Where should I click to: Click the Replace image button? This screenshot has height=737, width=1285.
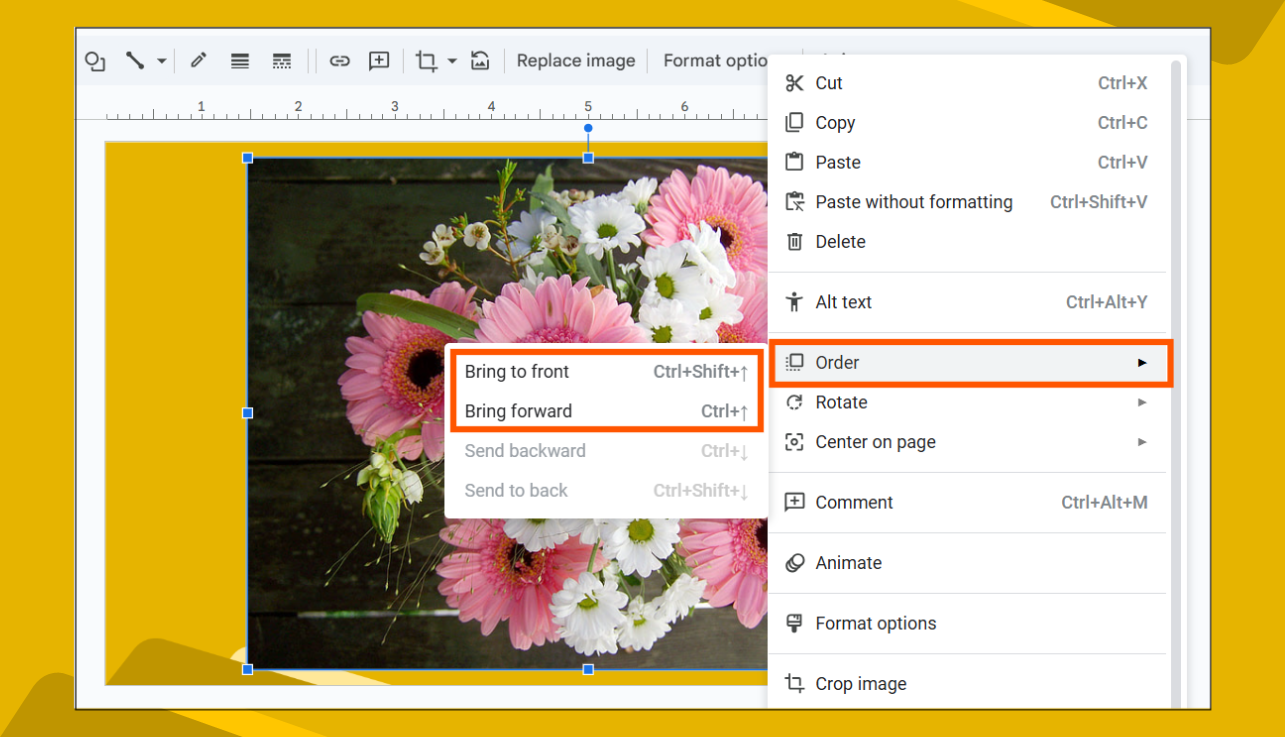tap(576, 61)
